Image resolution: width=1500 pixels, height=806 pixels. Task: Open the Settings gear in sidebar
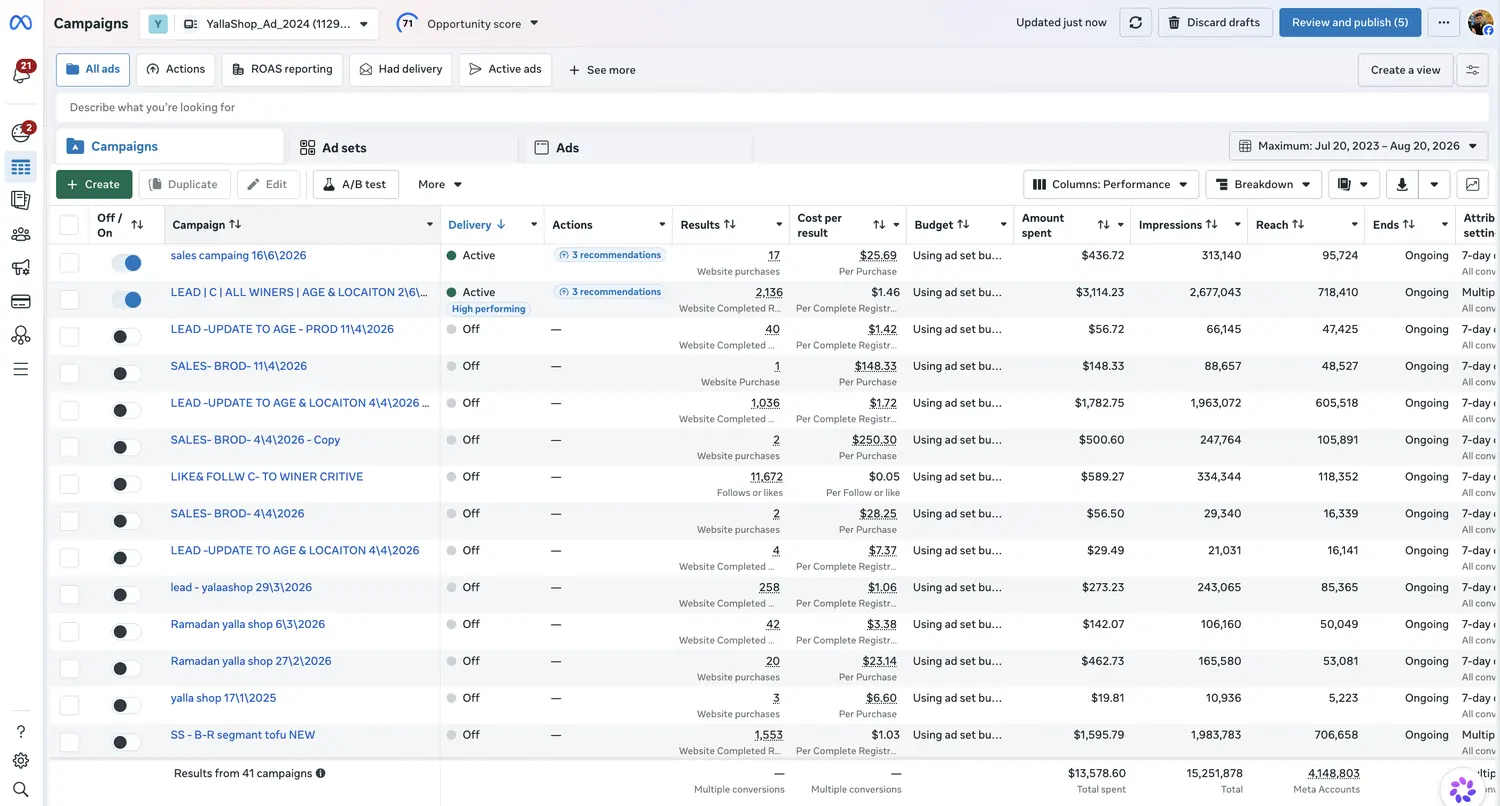point(21,761)
